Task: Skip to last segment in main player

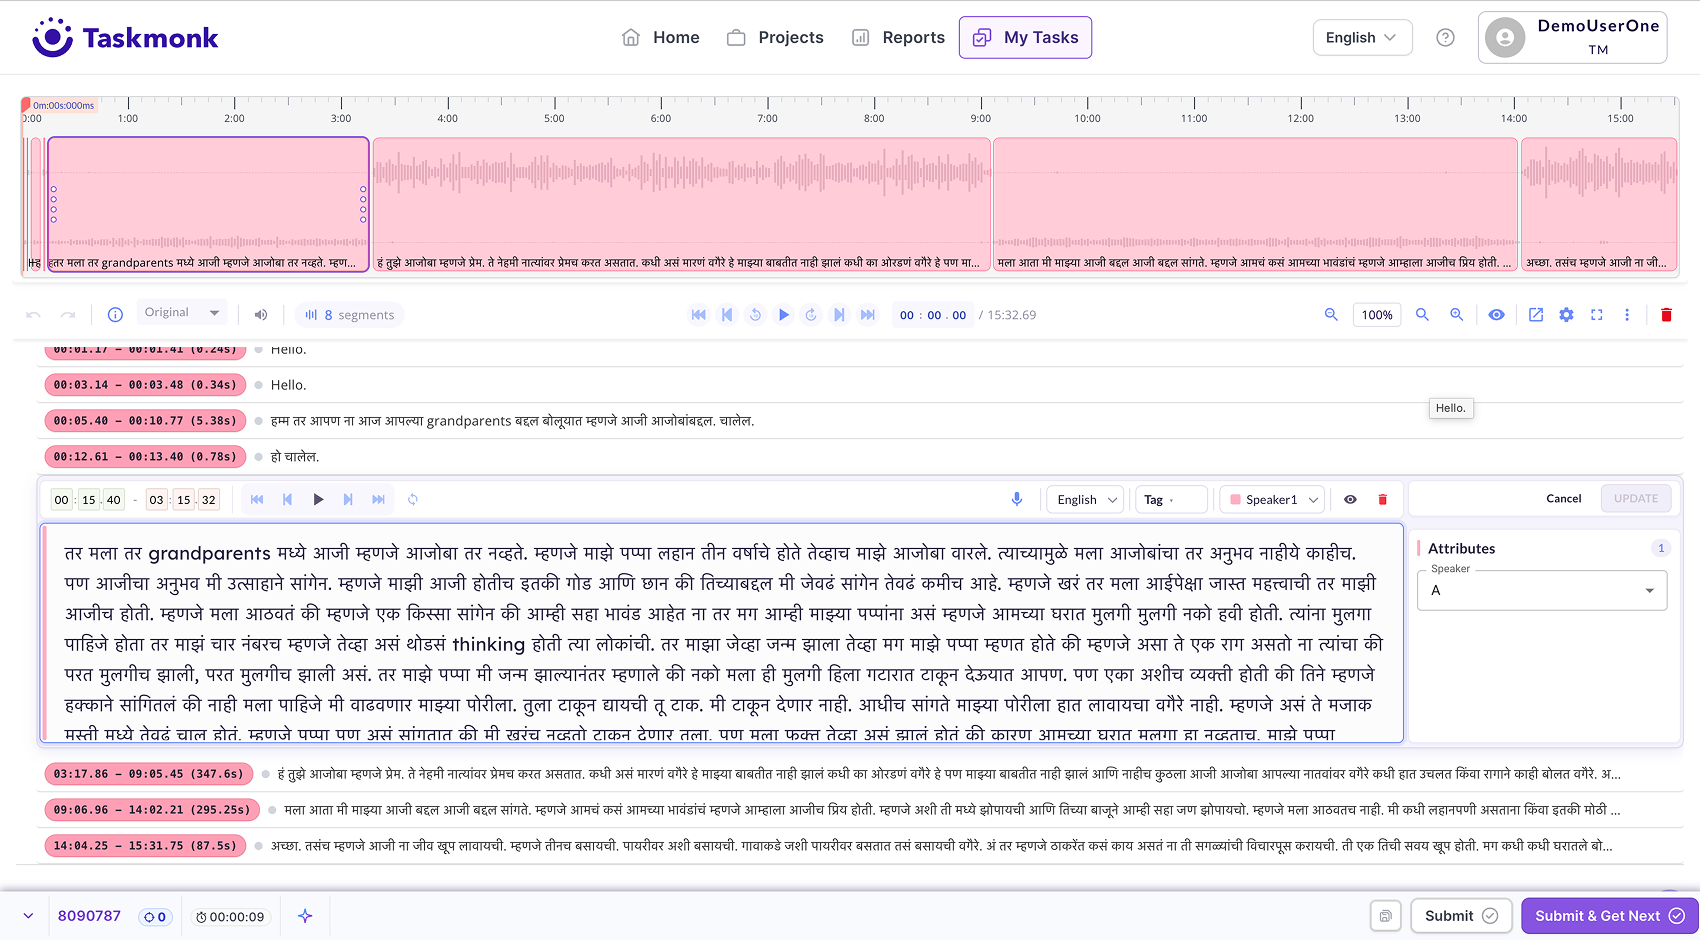Action: [x=868, y=314]
